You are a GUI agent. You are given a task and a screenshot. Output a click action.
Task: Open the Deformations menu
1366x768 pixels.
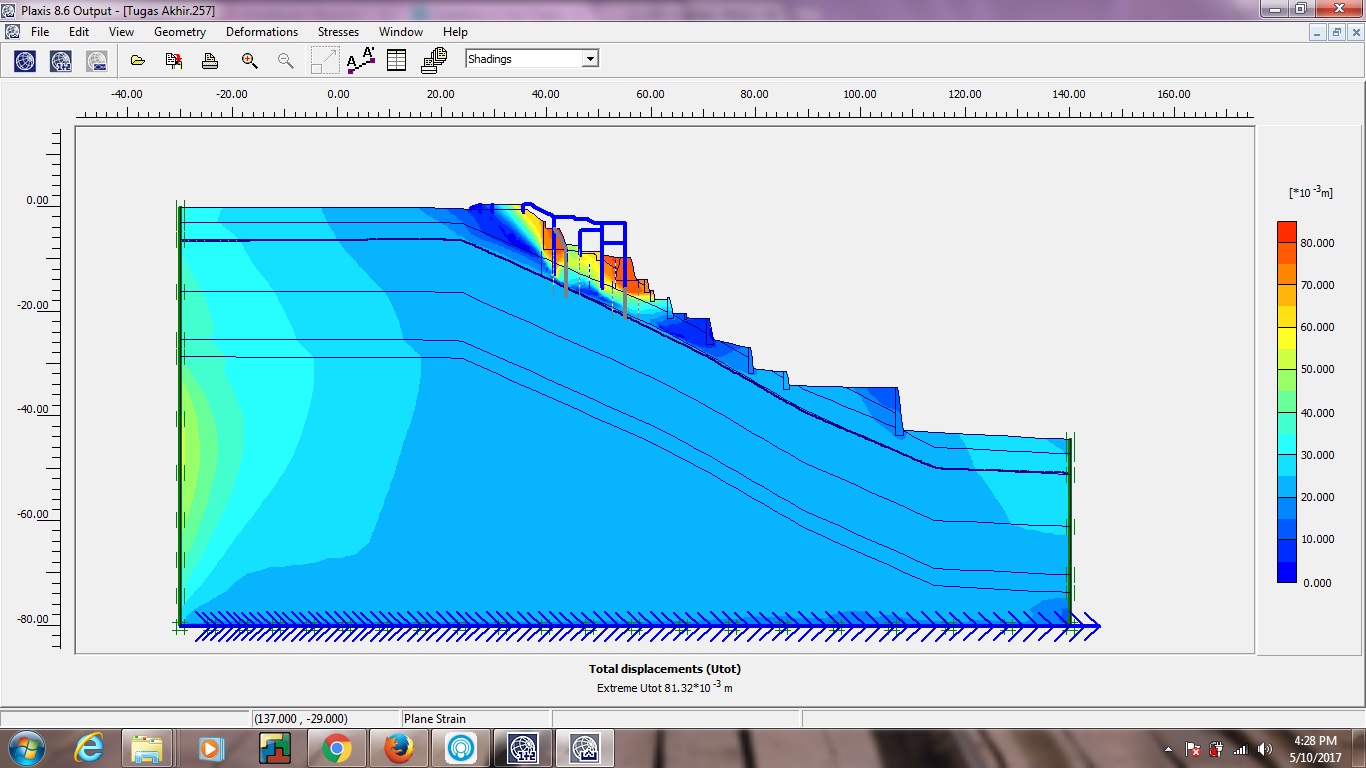[262, 32]
